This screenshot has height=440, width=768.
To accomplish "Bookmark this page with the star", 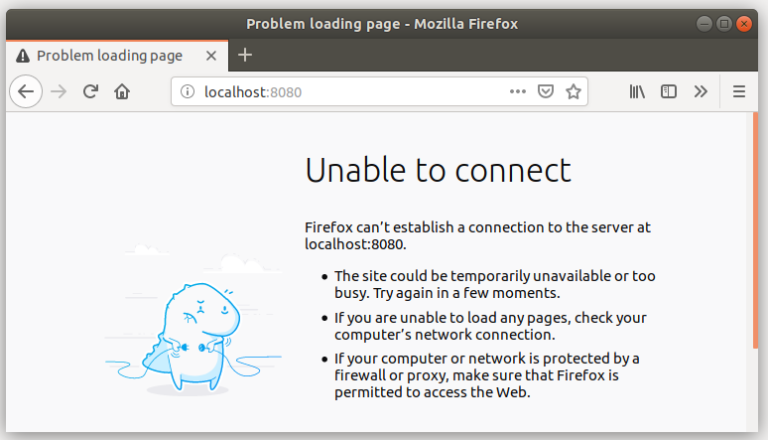I will [x=573, y=92].
